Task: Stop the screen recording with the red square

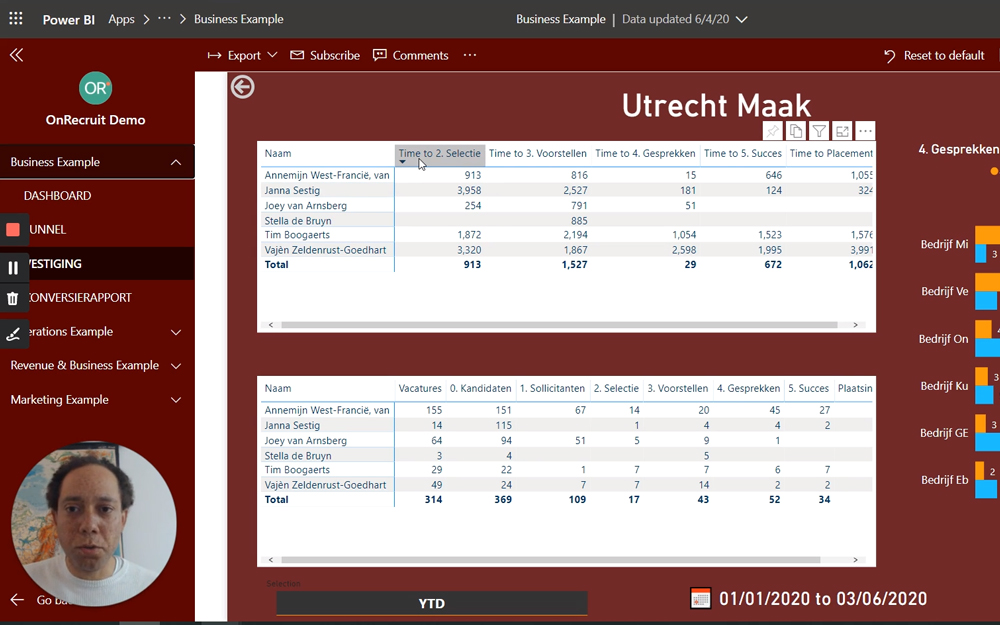Action: pyautogui.click(x=13, y=229)
